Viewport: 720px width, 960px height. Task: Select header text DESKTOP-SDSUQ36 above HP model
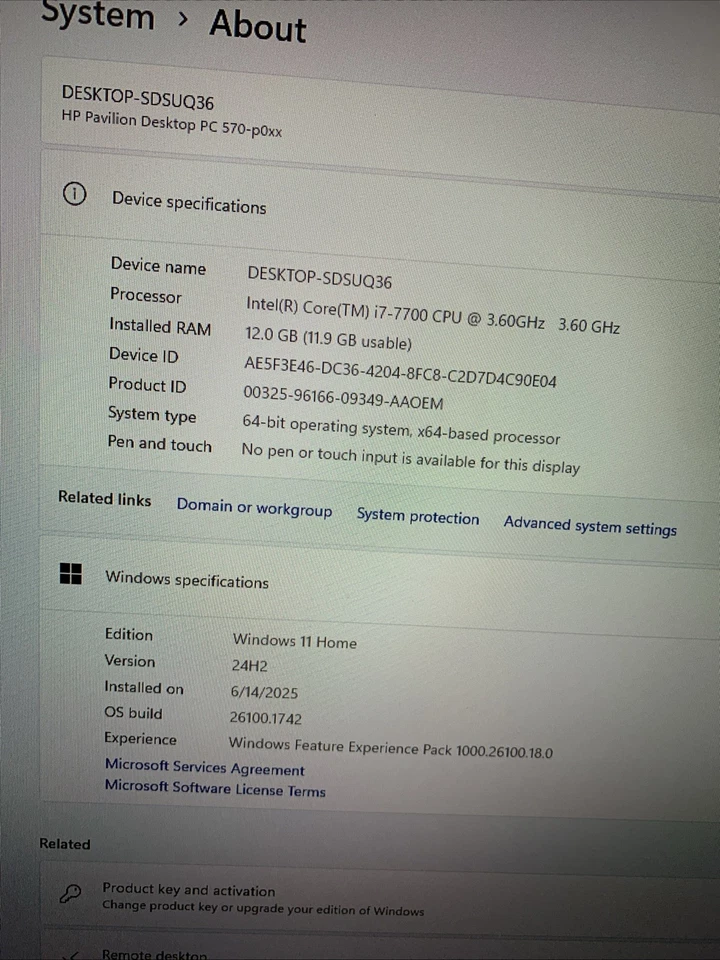point(138,97)
